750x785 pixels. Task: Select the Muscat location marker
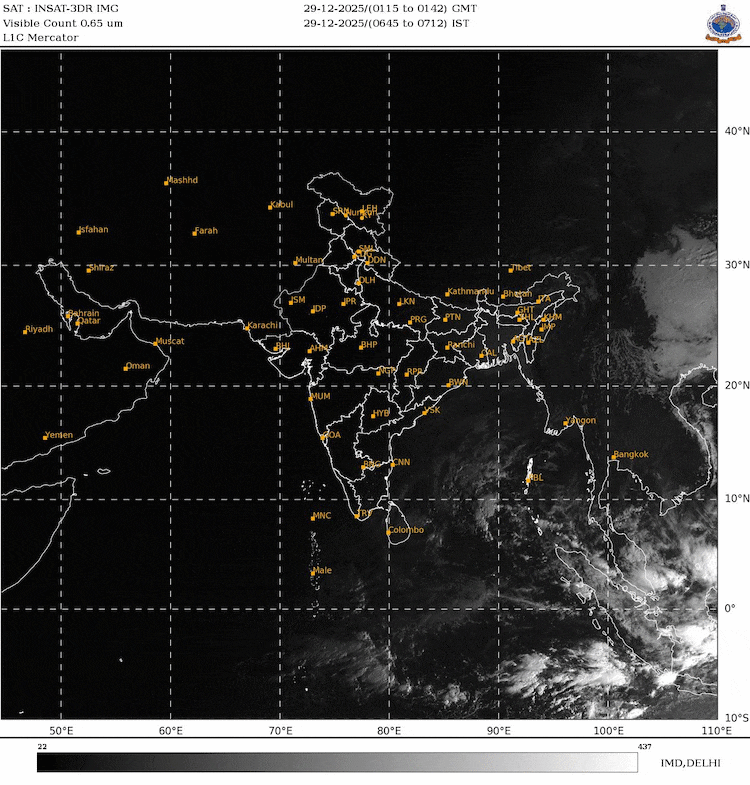coord(156,343)
